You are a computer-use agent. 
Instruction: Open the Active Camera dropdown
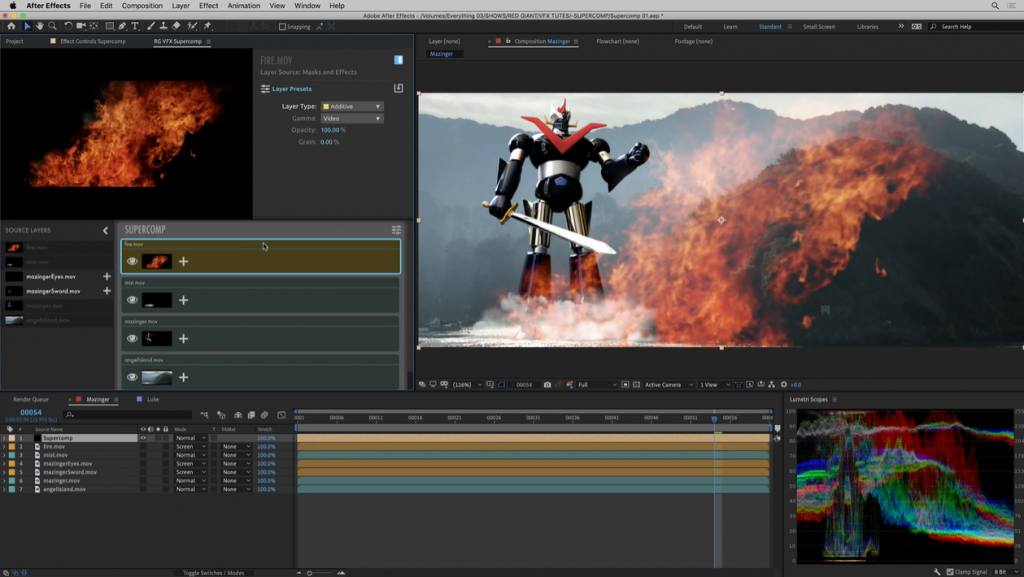668,385
